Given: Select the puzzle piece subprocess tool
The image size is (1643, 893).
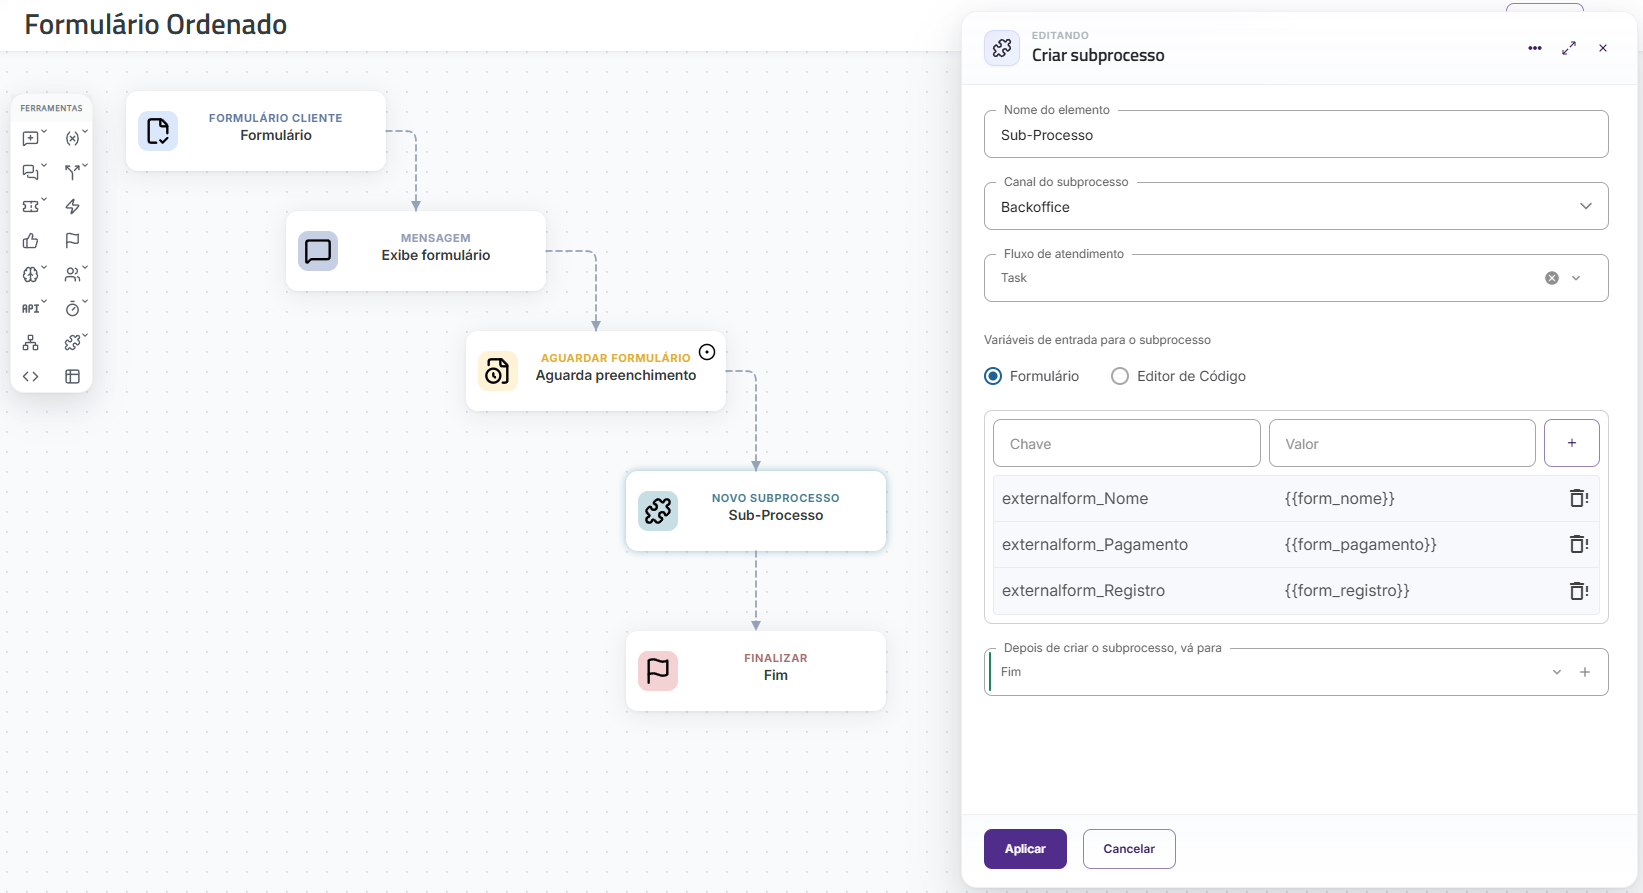Looking at the screenshot, I should 73,343.
